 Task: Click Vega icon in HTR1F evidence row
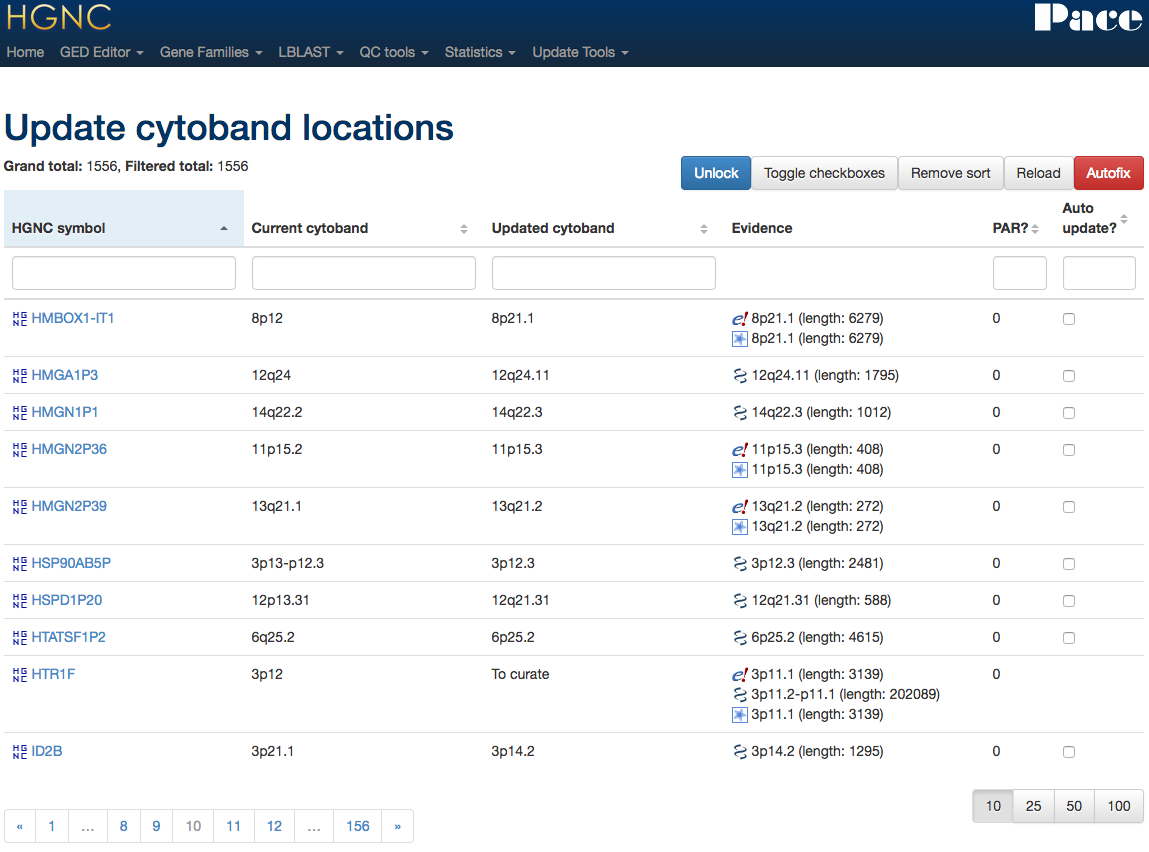740,715
